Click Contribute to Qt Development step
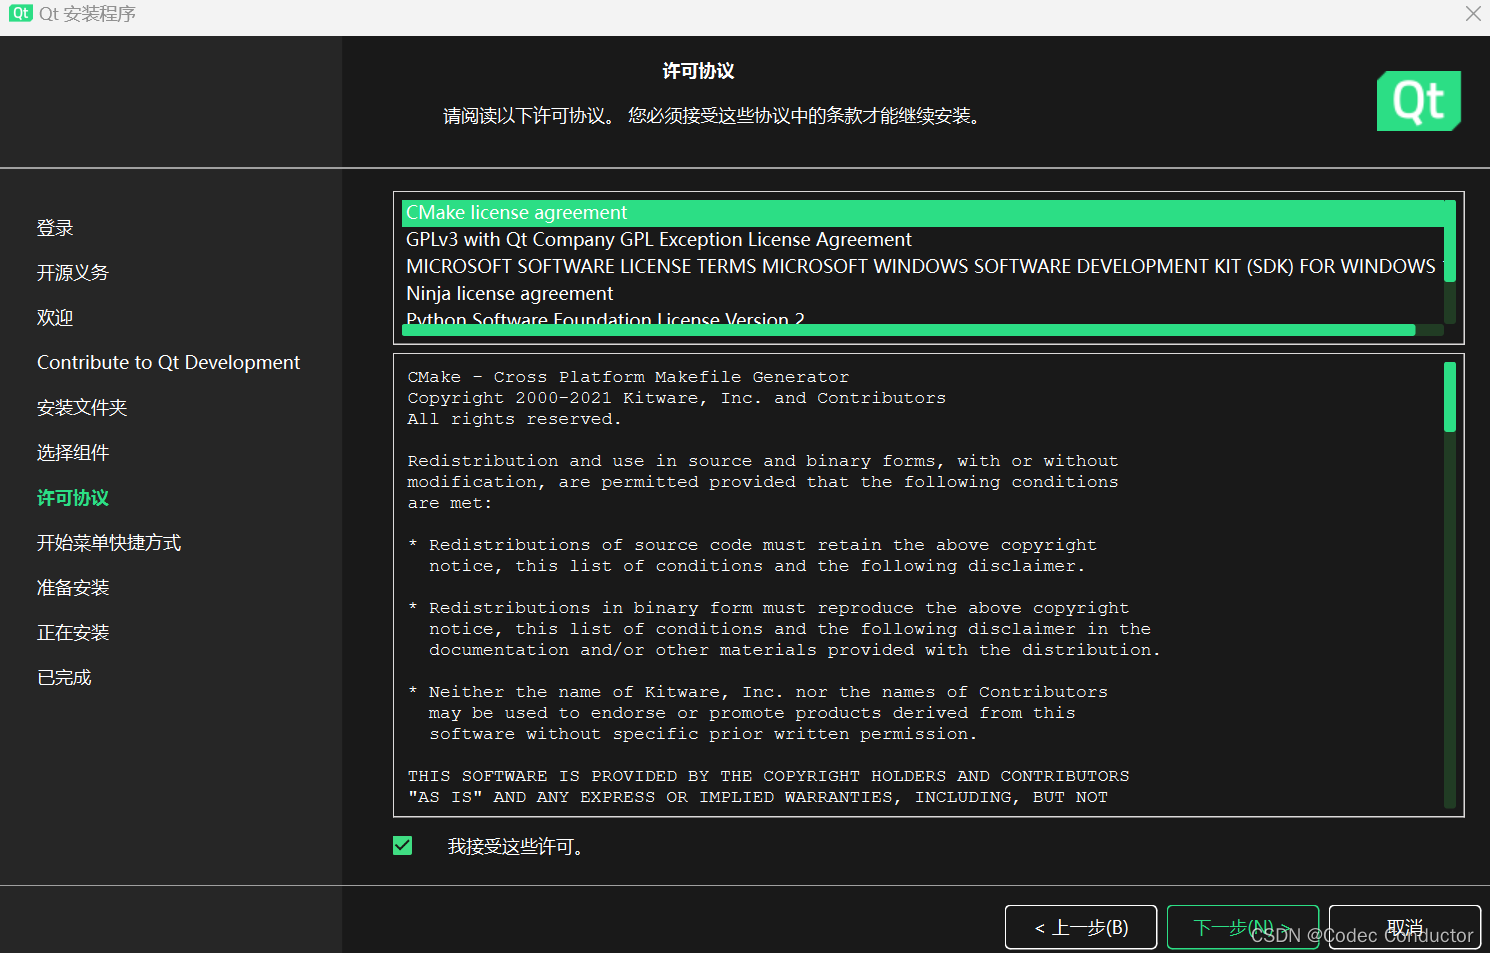1490x953 pixels. point(168,363)
